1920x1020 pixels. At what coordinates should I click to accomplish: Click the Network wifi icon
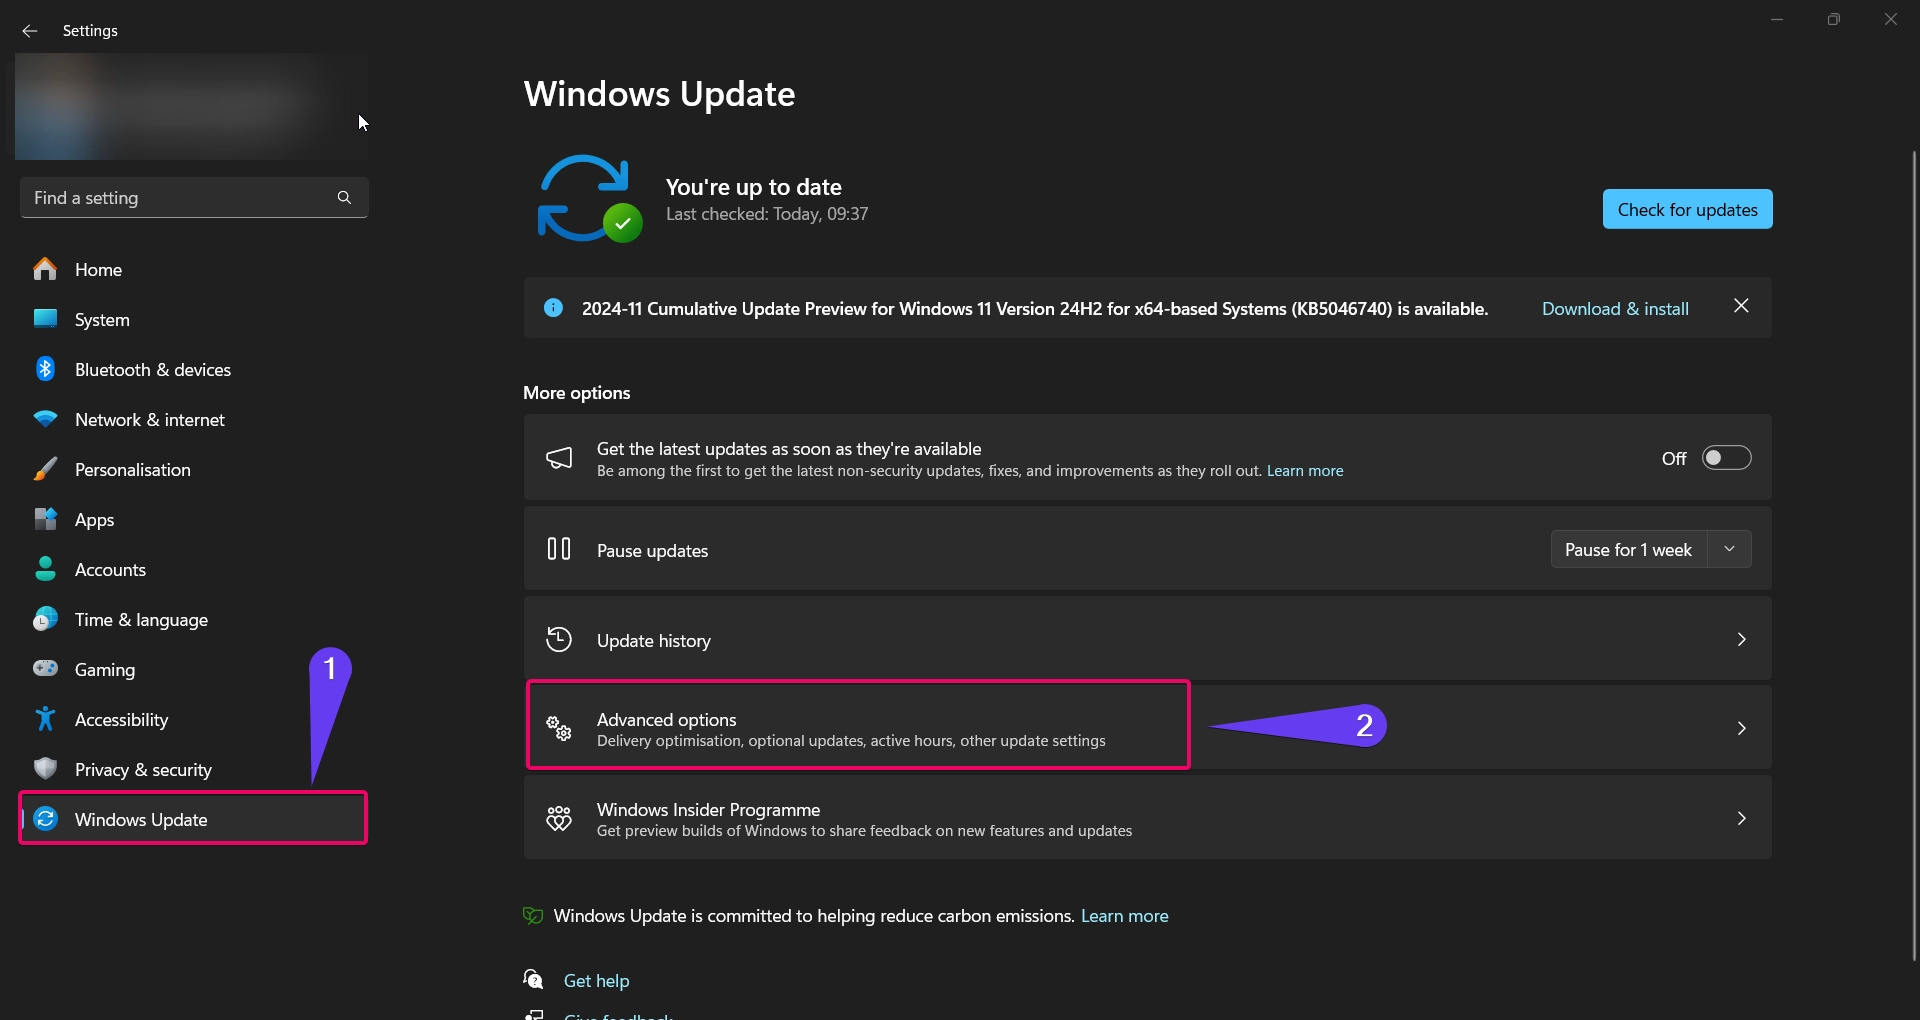tap(45, 419)
